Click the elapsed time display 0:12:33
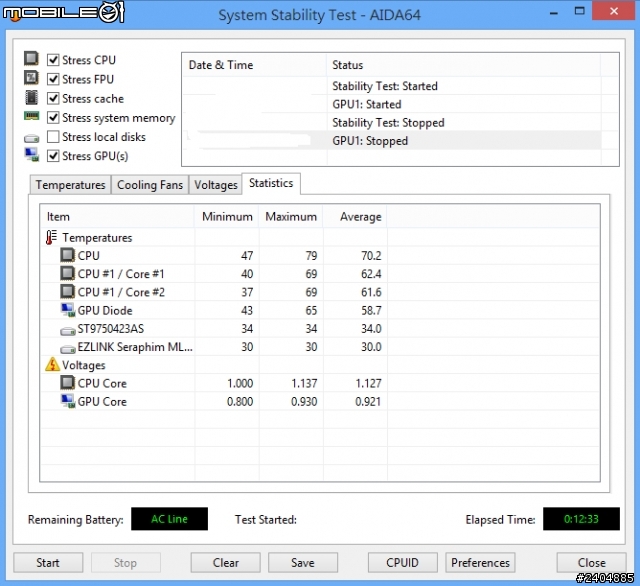640x586 pixels. [581, 519]
